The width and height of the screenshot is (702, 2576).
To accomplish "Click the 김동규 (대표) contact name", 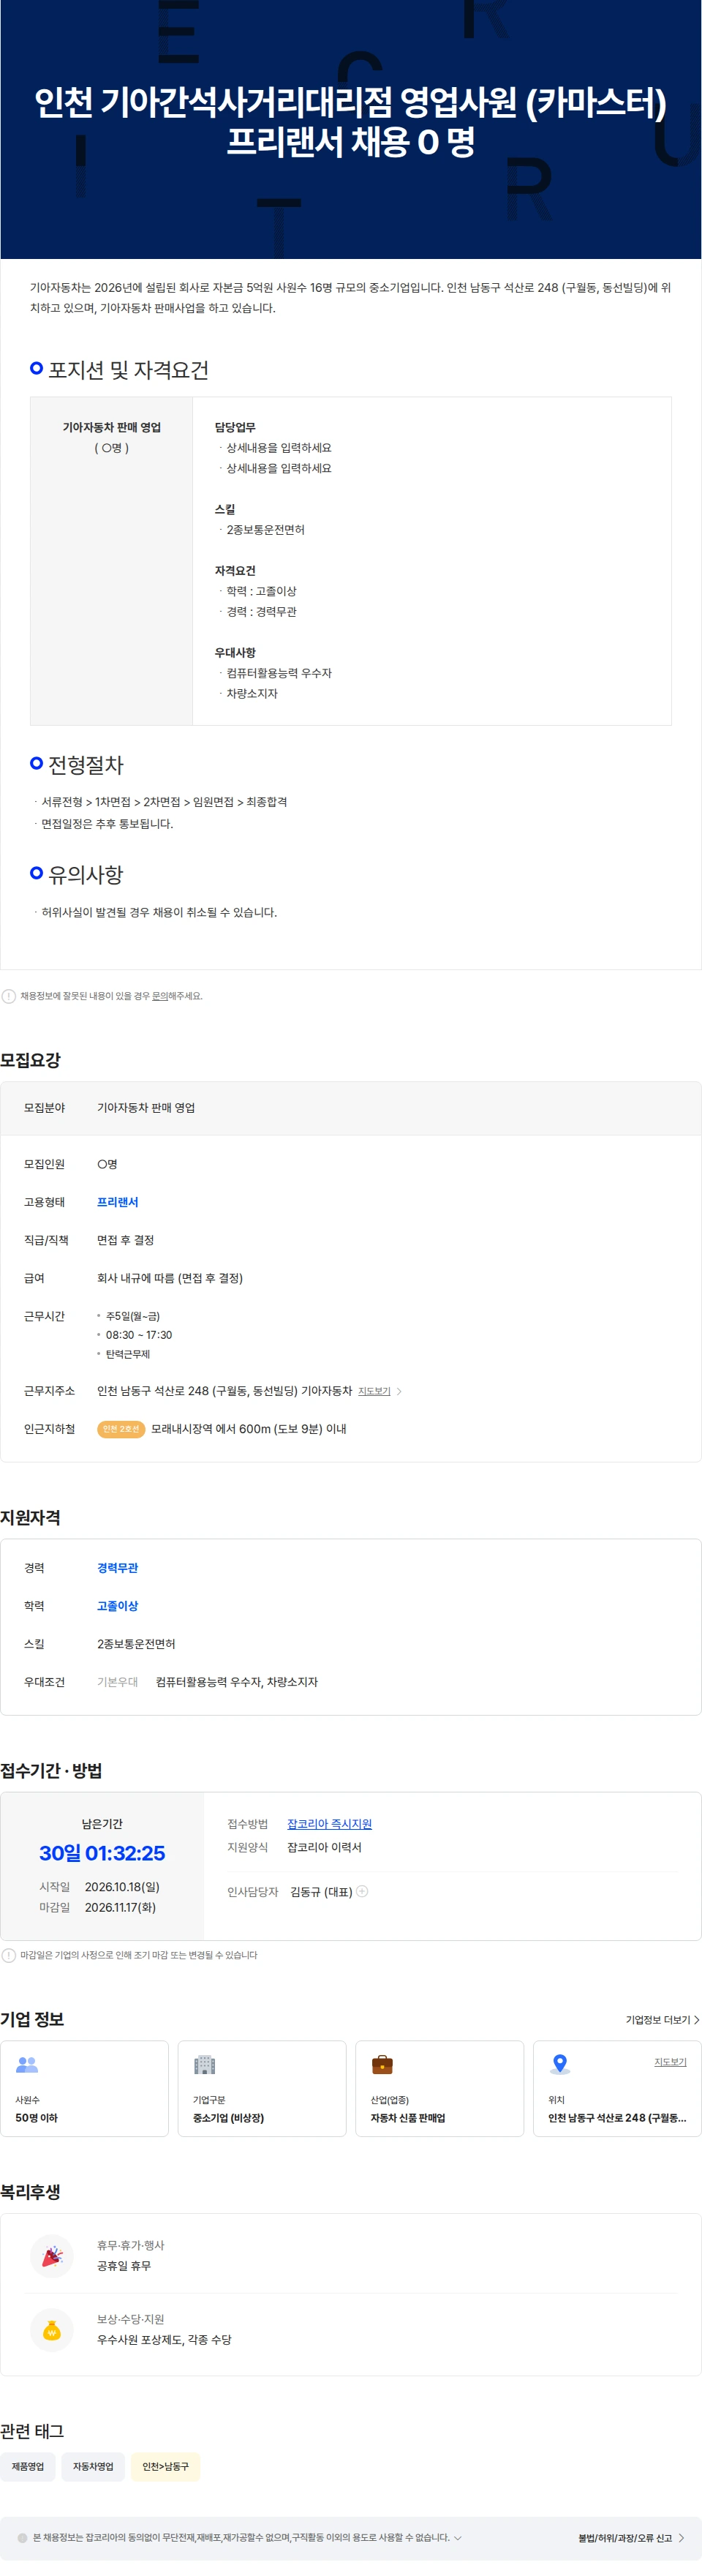I will pyautogui.click(x=321, y=1892).
